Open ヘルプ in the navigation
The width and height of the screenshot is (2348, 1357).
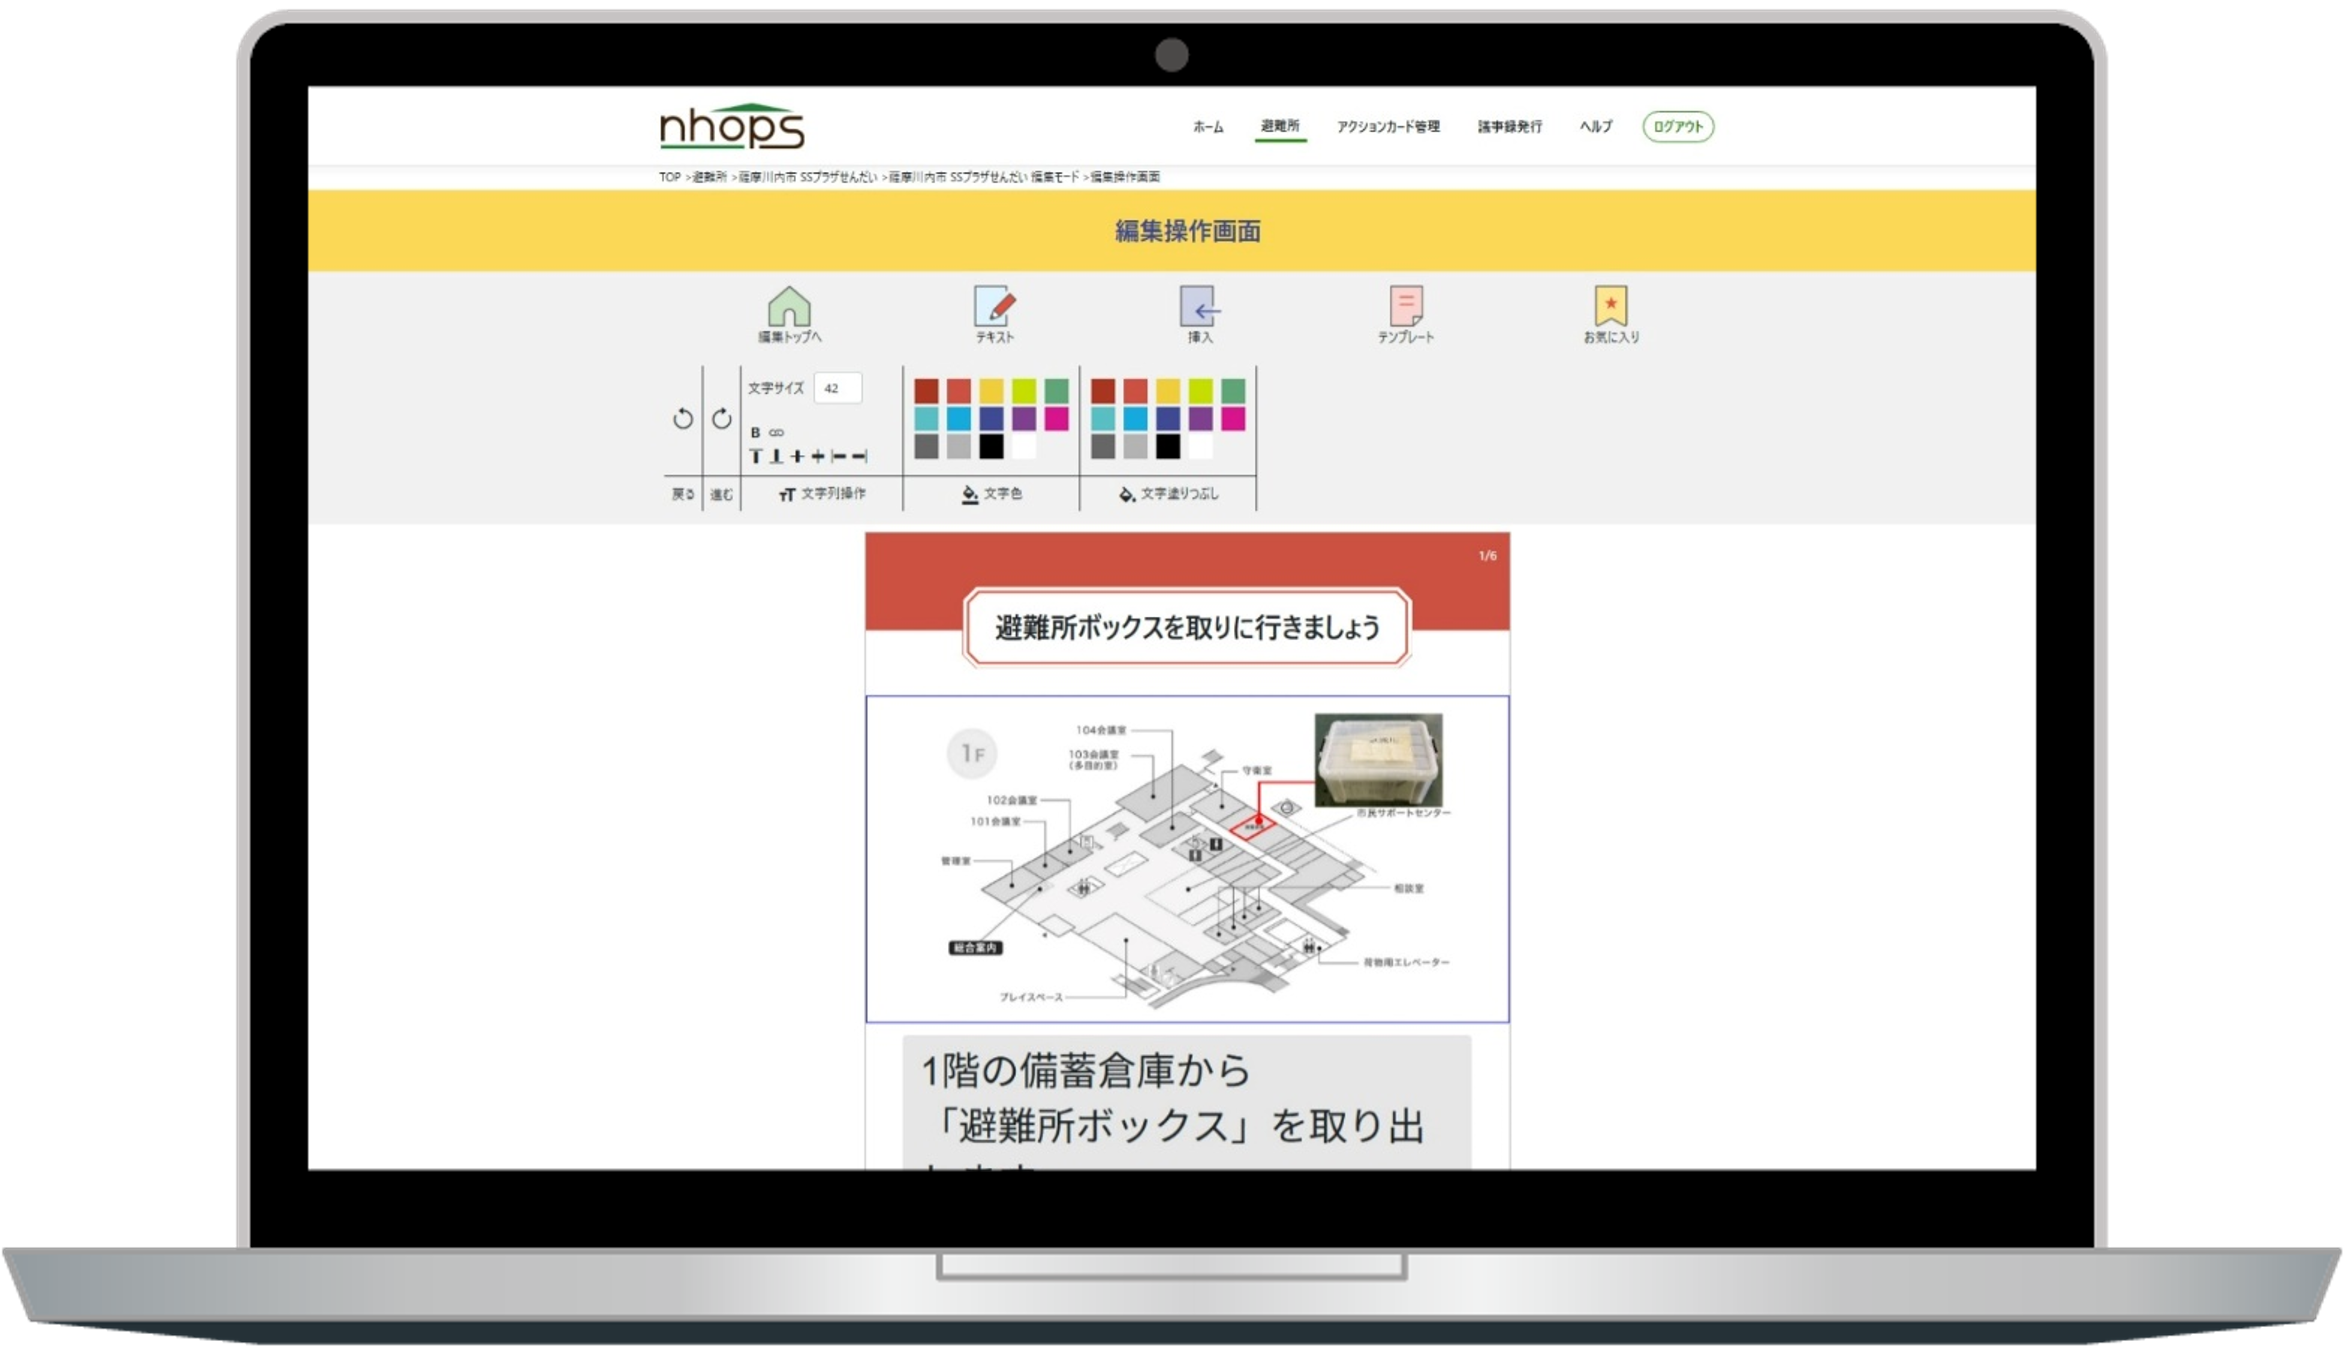click(1595, 127)
